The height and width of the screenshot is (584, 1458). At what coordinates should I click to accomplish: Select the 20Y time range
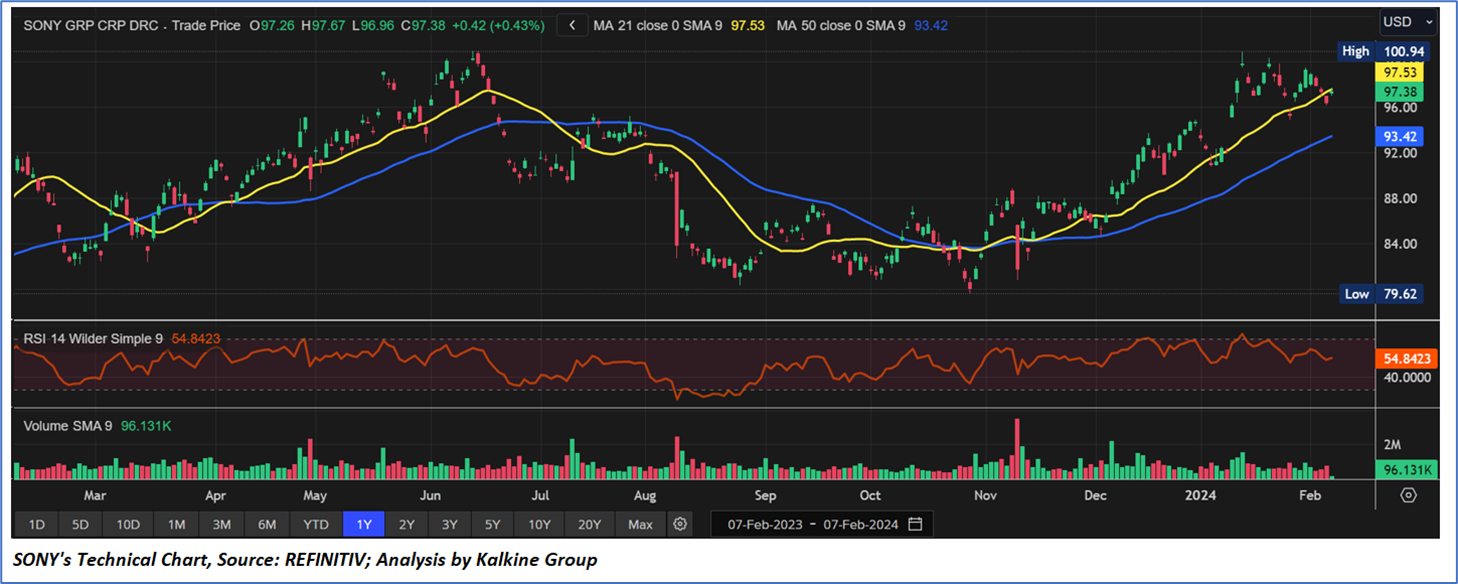point(590,524)
